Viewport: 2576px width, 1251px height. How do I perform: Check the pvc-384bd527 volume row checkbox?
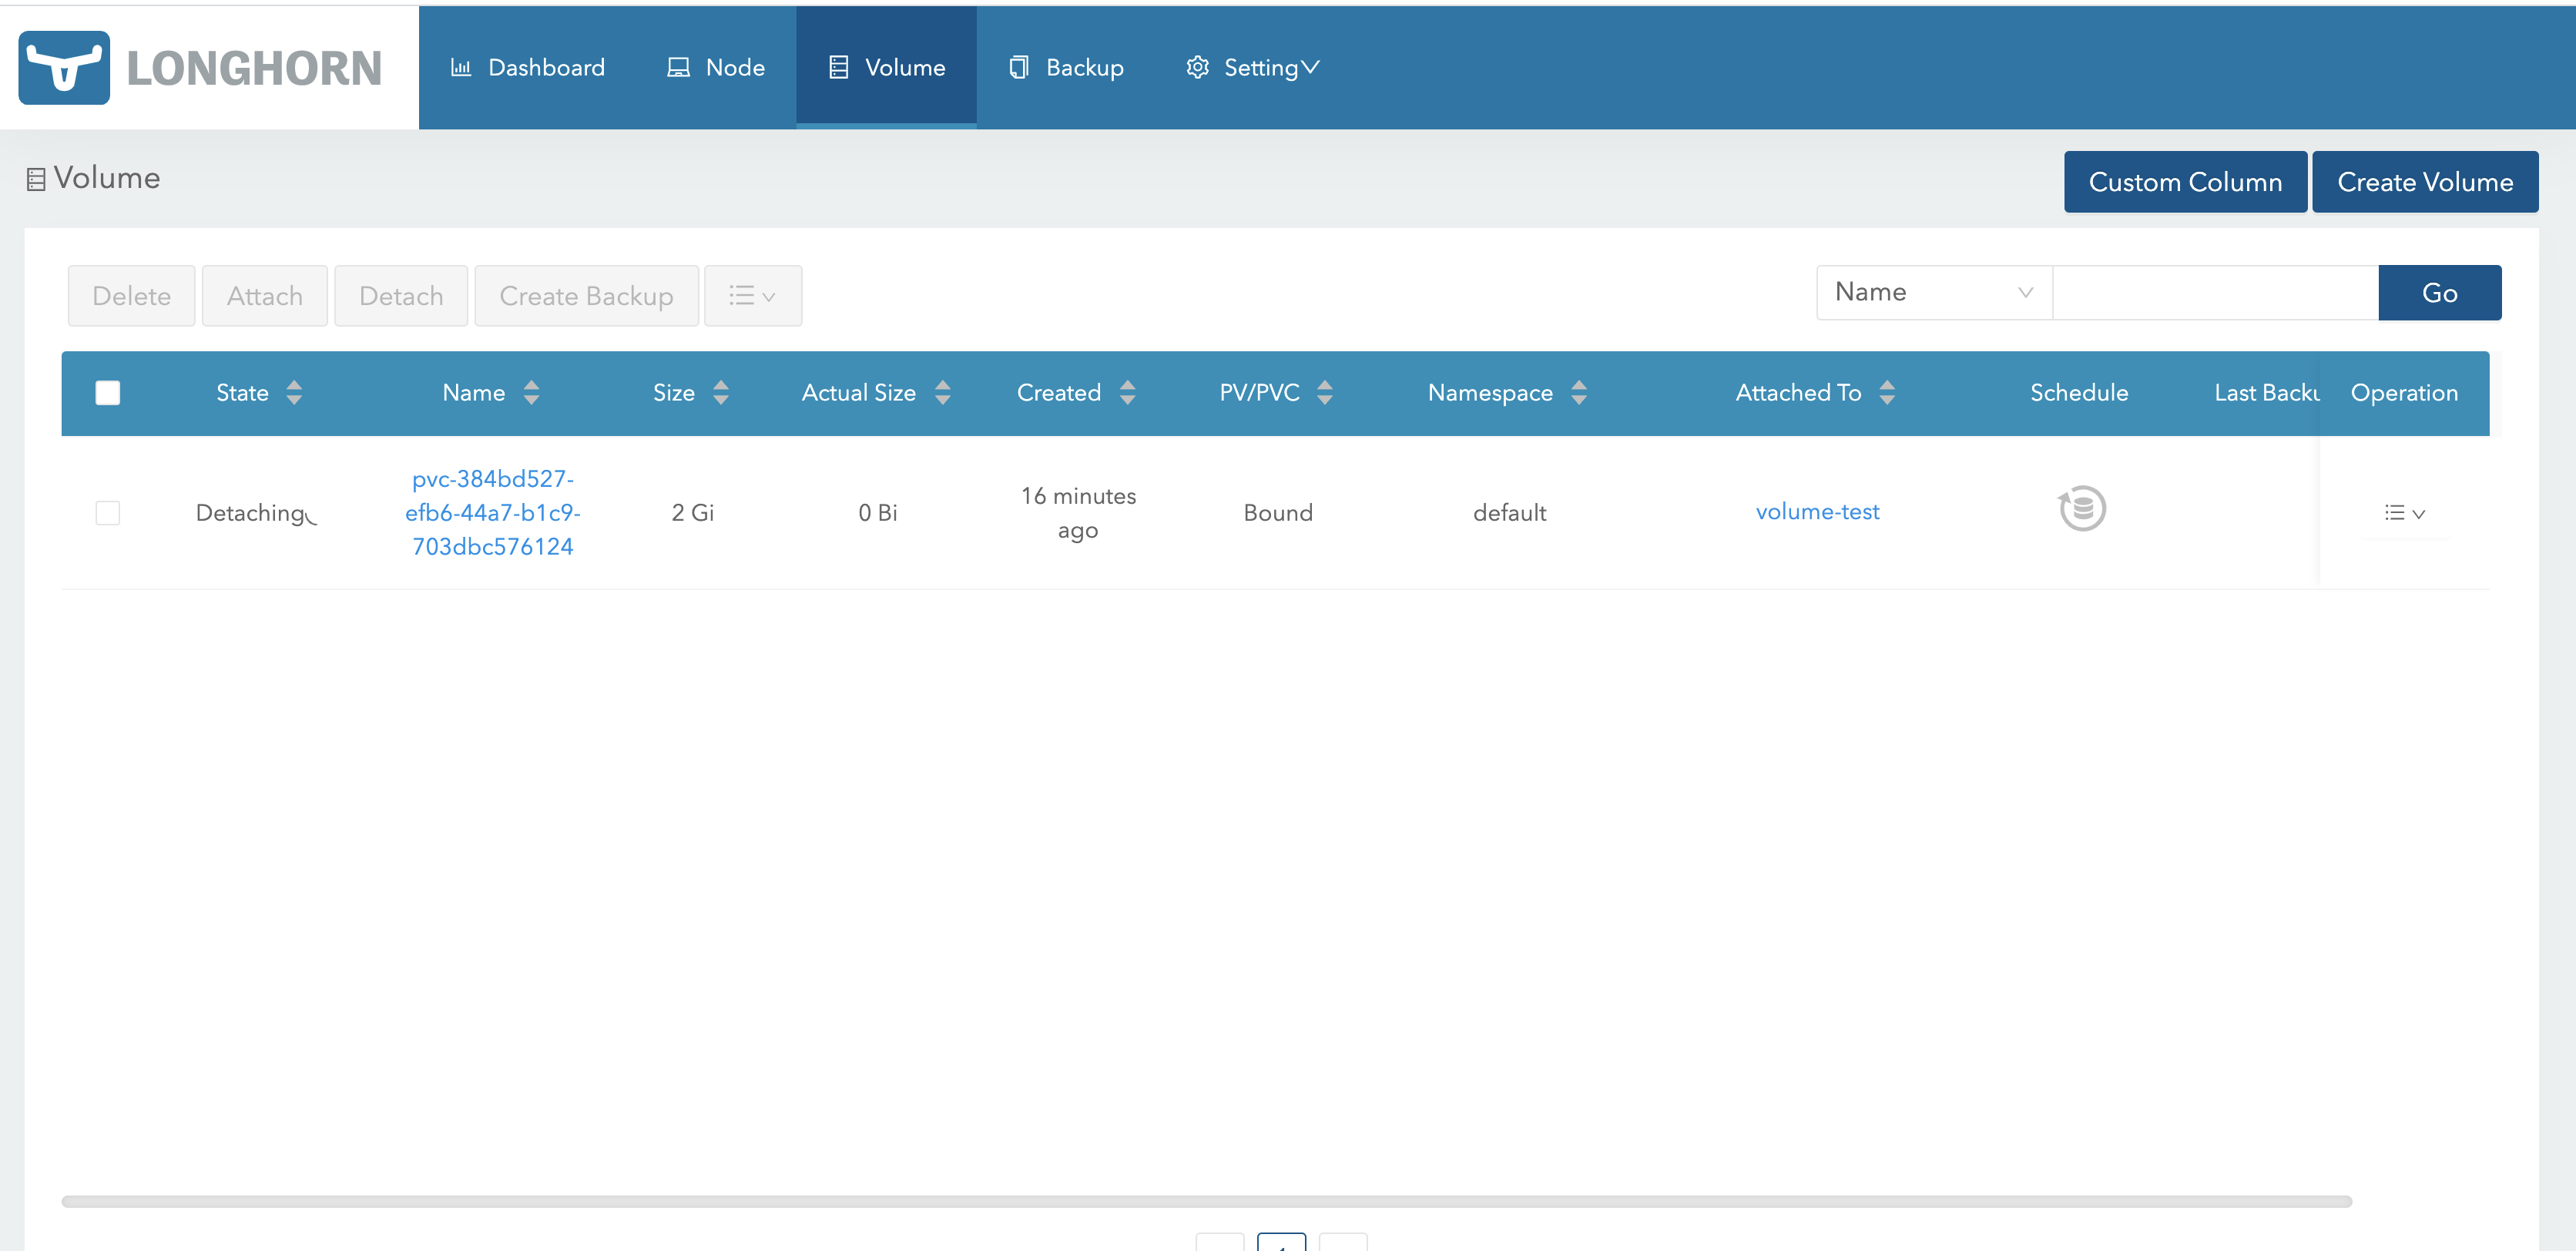pyautogui.click(x=108, y=513)
